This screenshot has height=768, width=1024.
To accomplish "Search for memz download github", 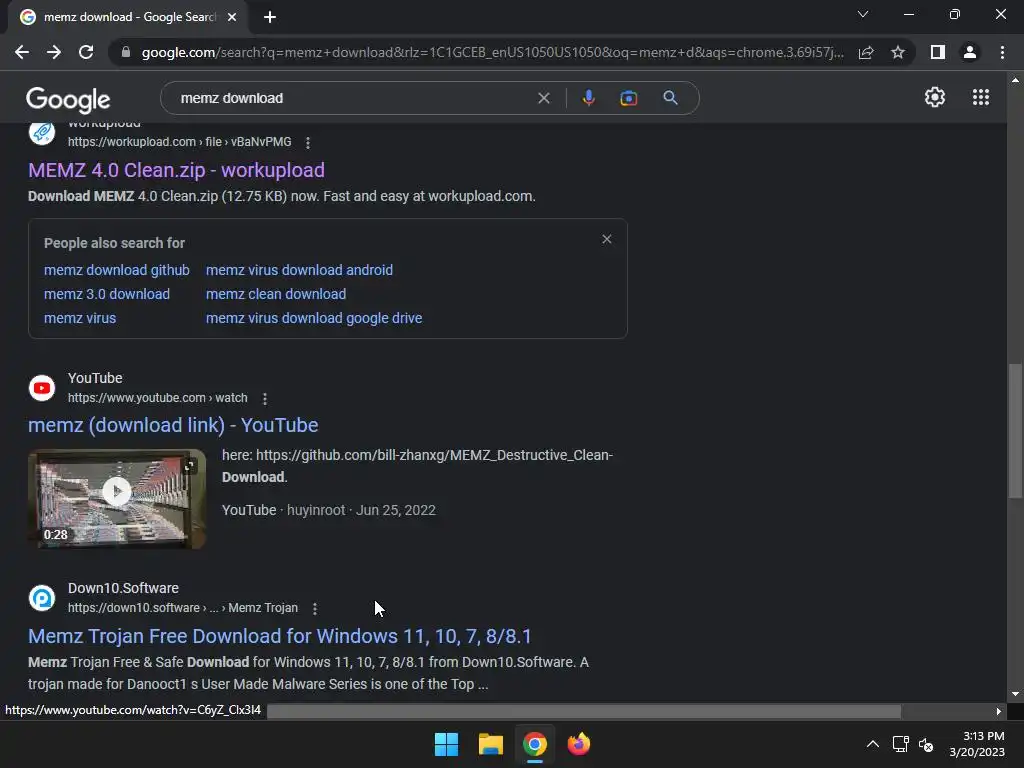I will (x=116, y=270).
